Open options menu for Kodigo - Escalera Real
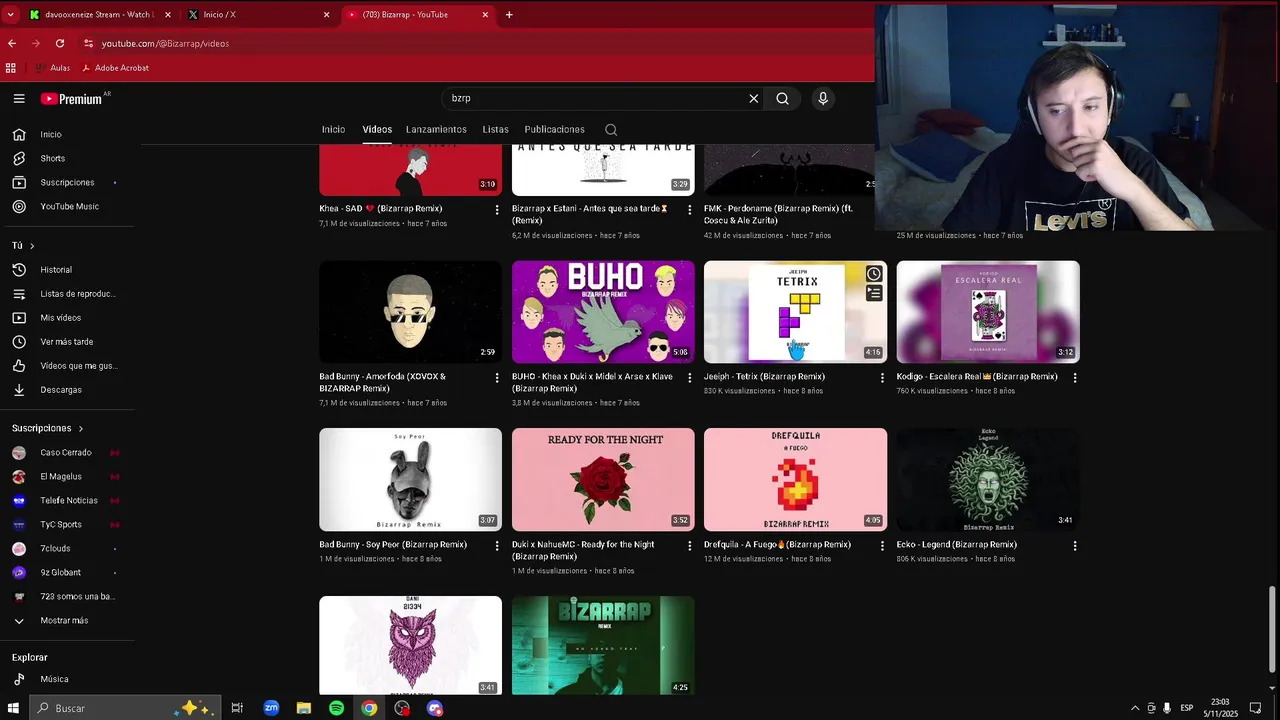Viewport: 1280px width, 720px height. (1075, 377)
